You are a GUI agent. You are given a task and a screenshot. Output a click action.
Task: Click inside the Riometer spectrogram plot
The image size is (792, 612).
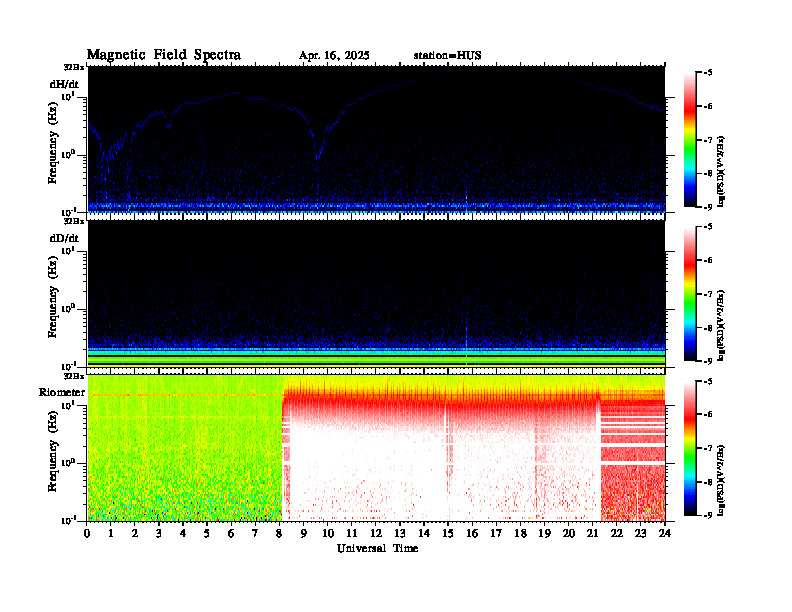(376, 448)
